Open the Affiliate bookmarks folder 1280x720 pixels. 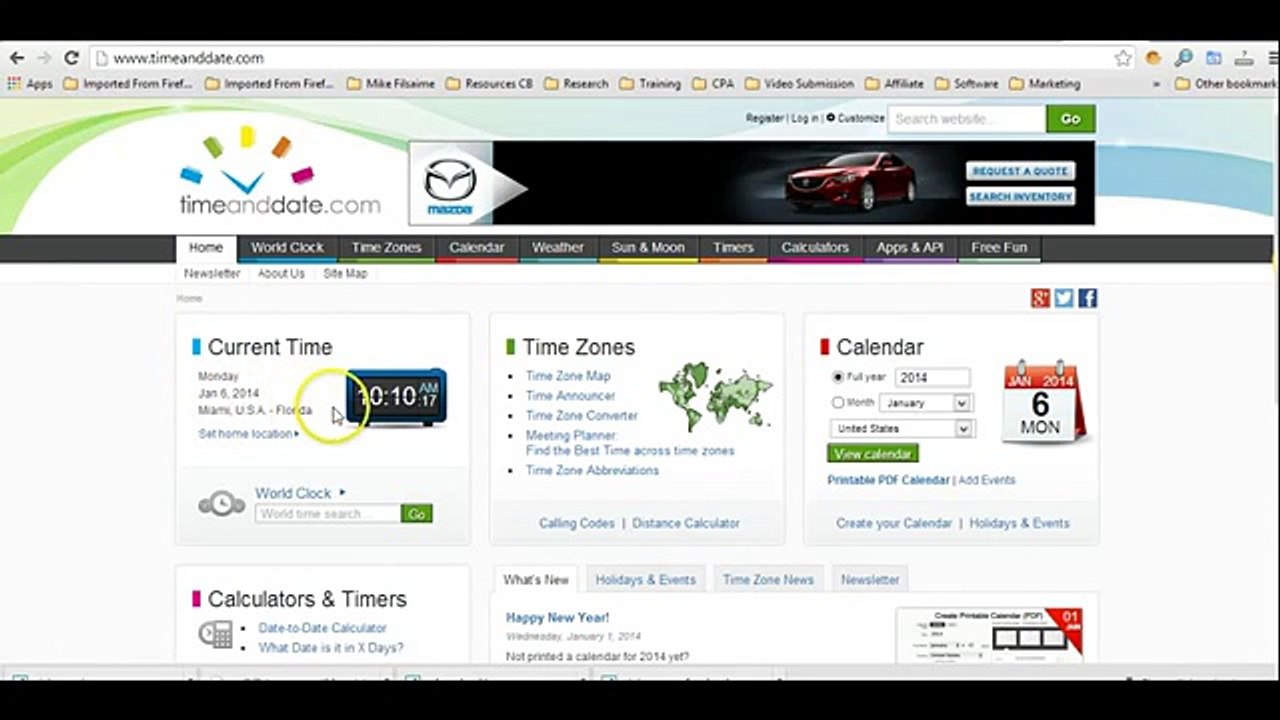click(x=894, y=84)
